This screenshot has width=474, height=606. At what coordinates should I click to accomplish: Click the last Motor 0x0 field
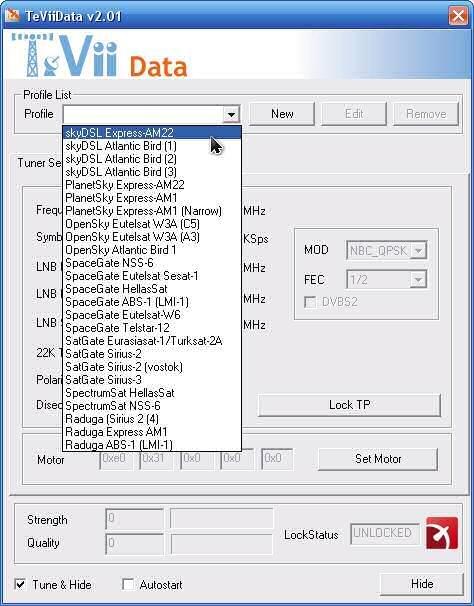pos(277,459)
